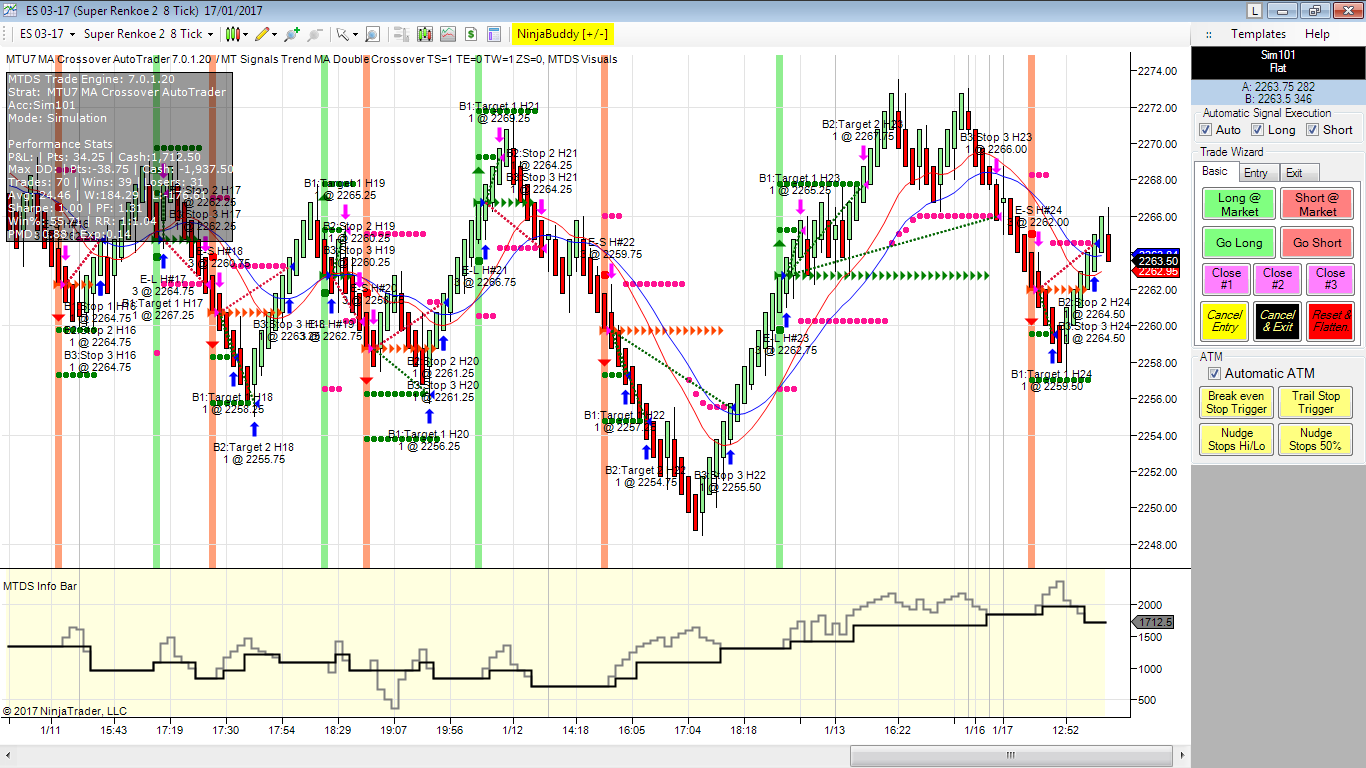
Task: Click the 'B1:Target 1 H21' chart label
Action: click(x=499, y=106)
